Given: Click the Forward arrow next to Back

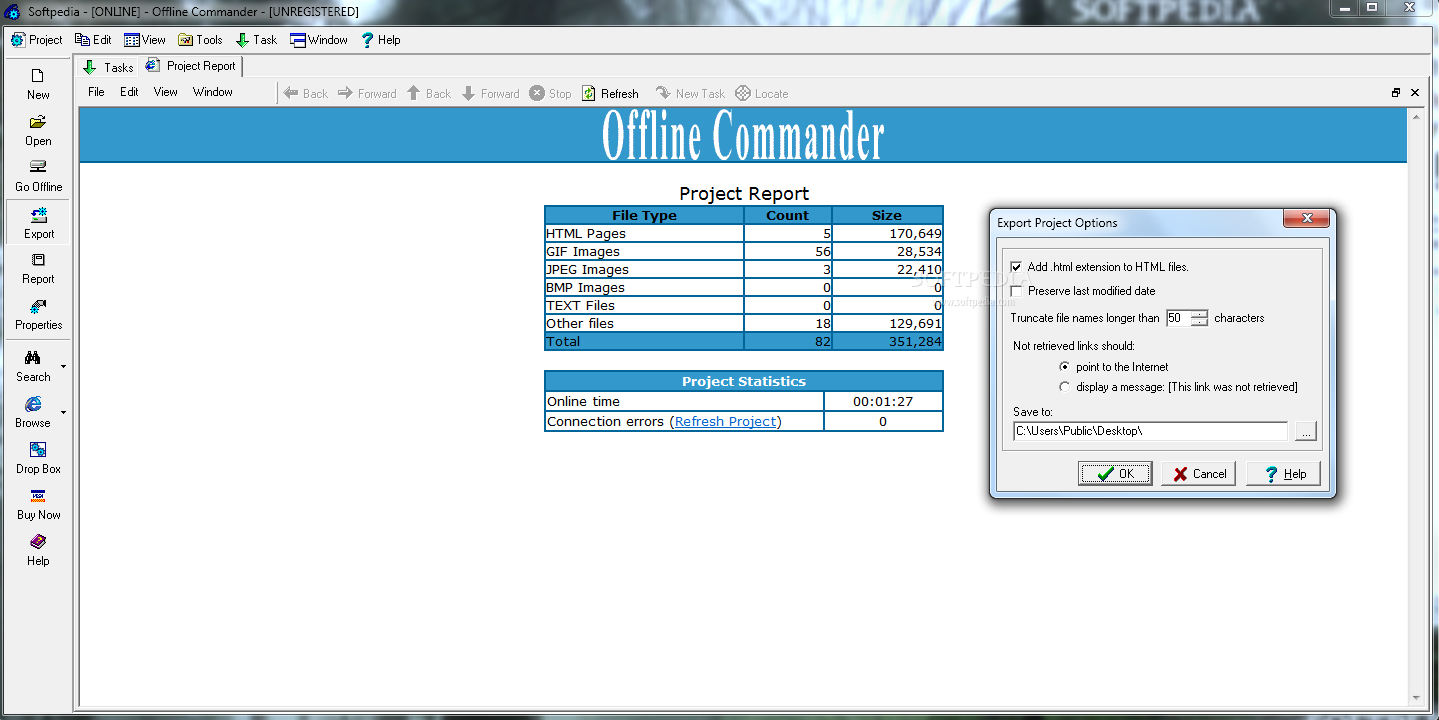Looking at the screenshot, I should [x=367, y=93].
